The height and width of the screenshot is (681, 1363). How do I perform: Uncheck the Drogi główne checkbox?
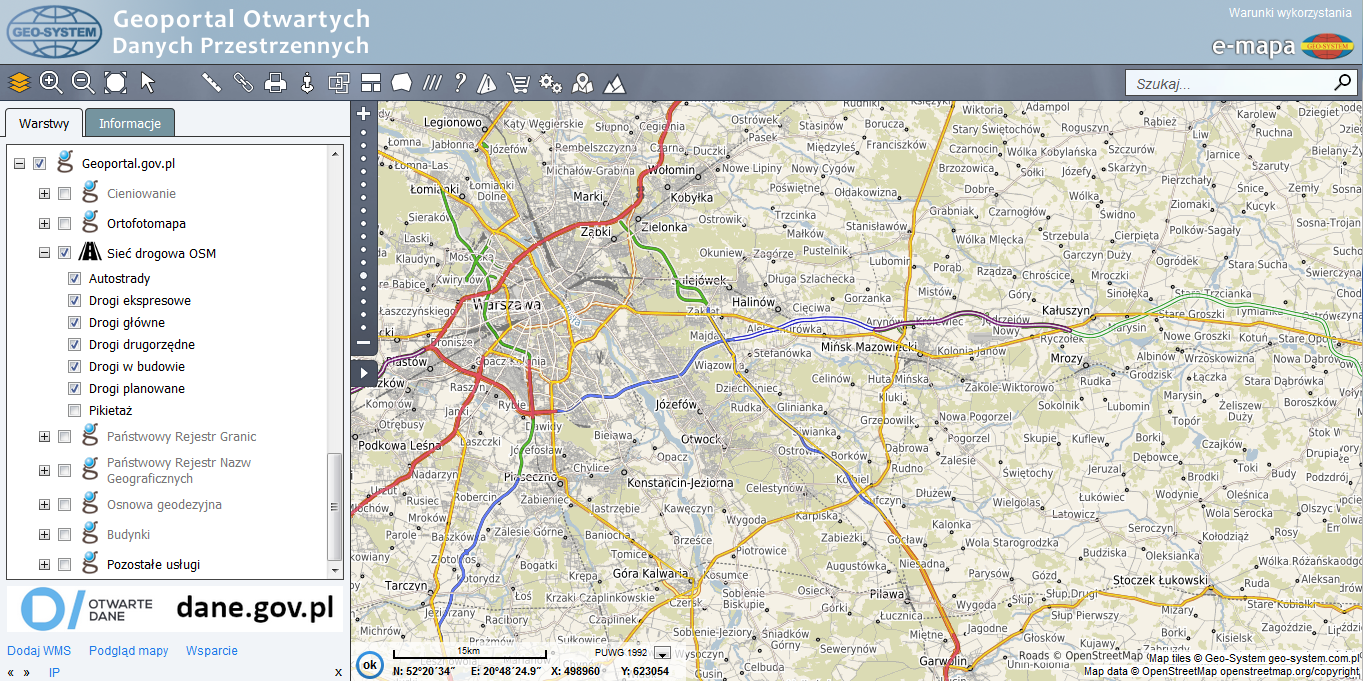(x=74, y=322)
